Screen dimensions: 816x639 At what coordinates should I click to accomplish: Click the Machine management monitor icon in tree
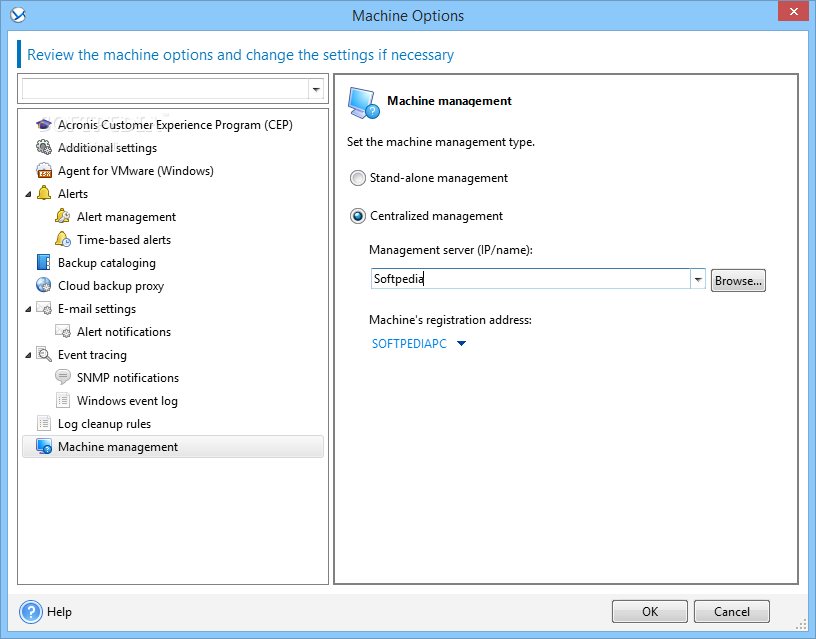(44, 446)
